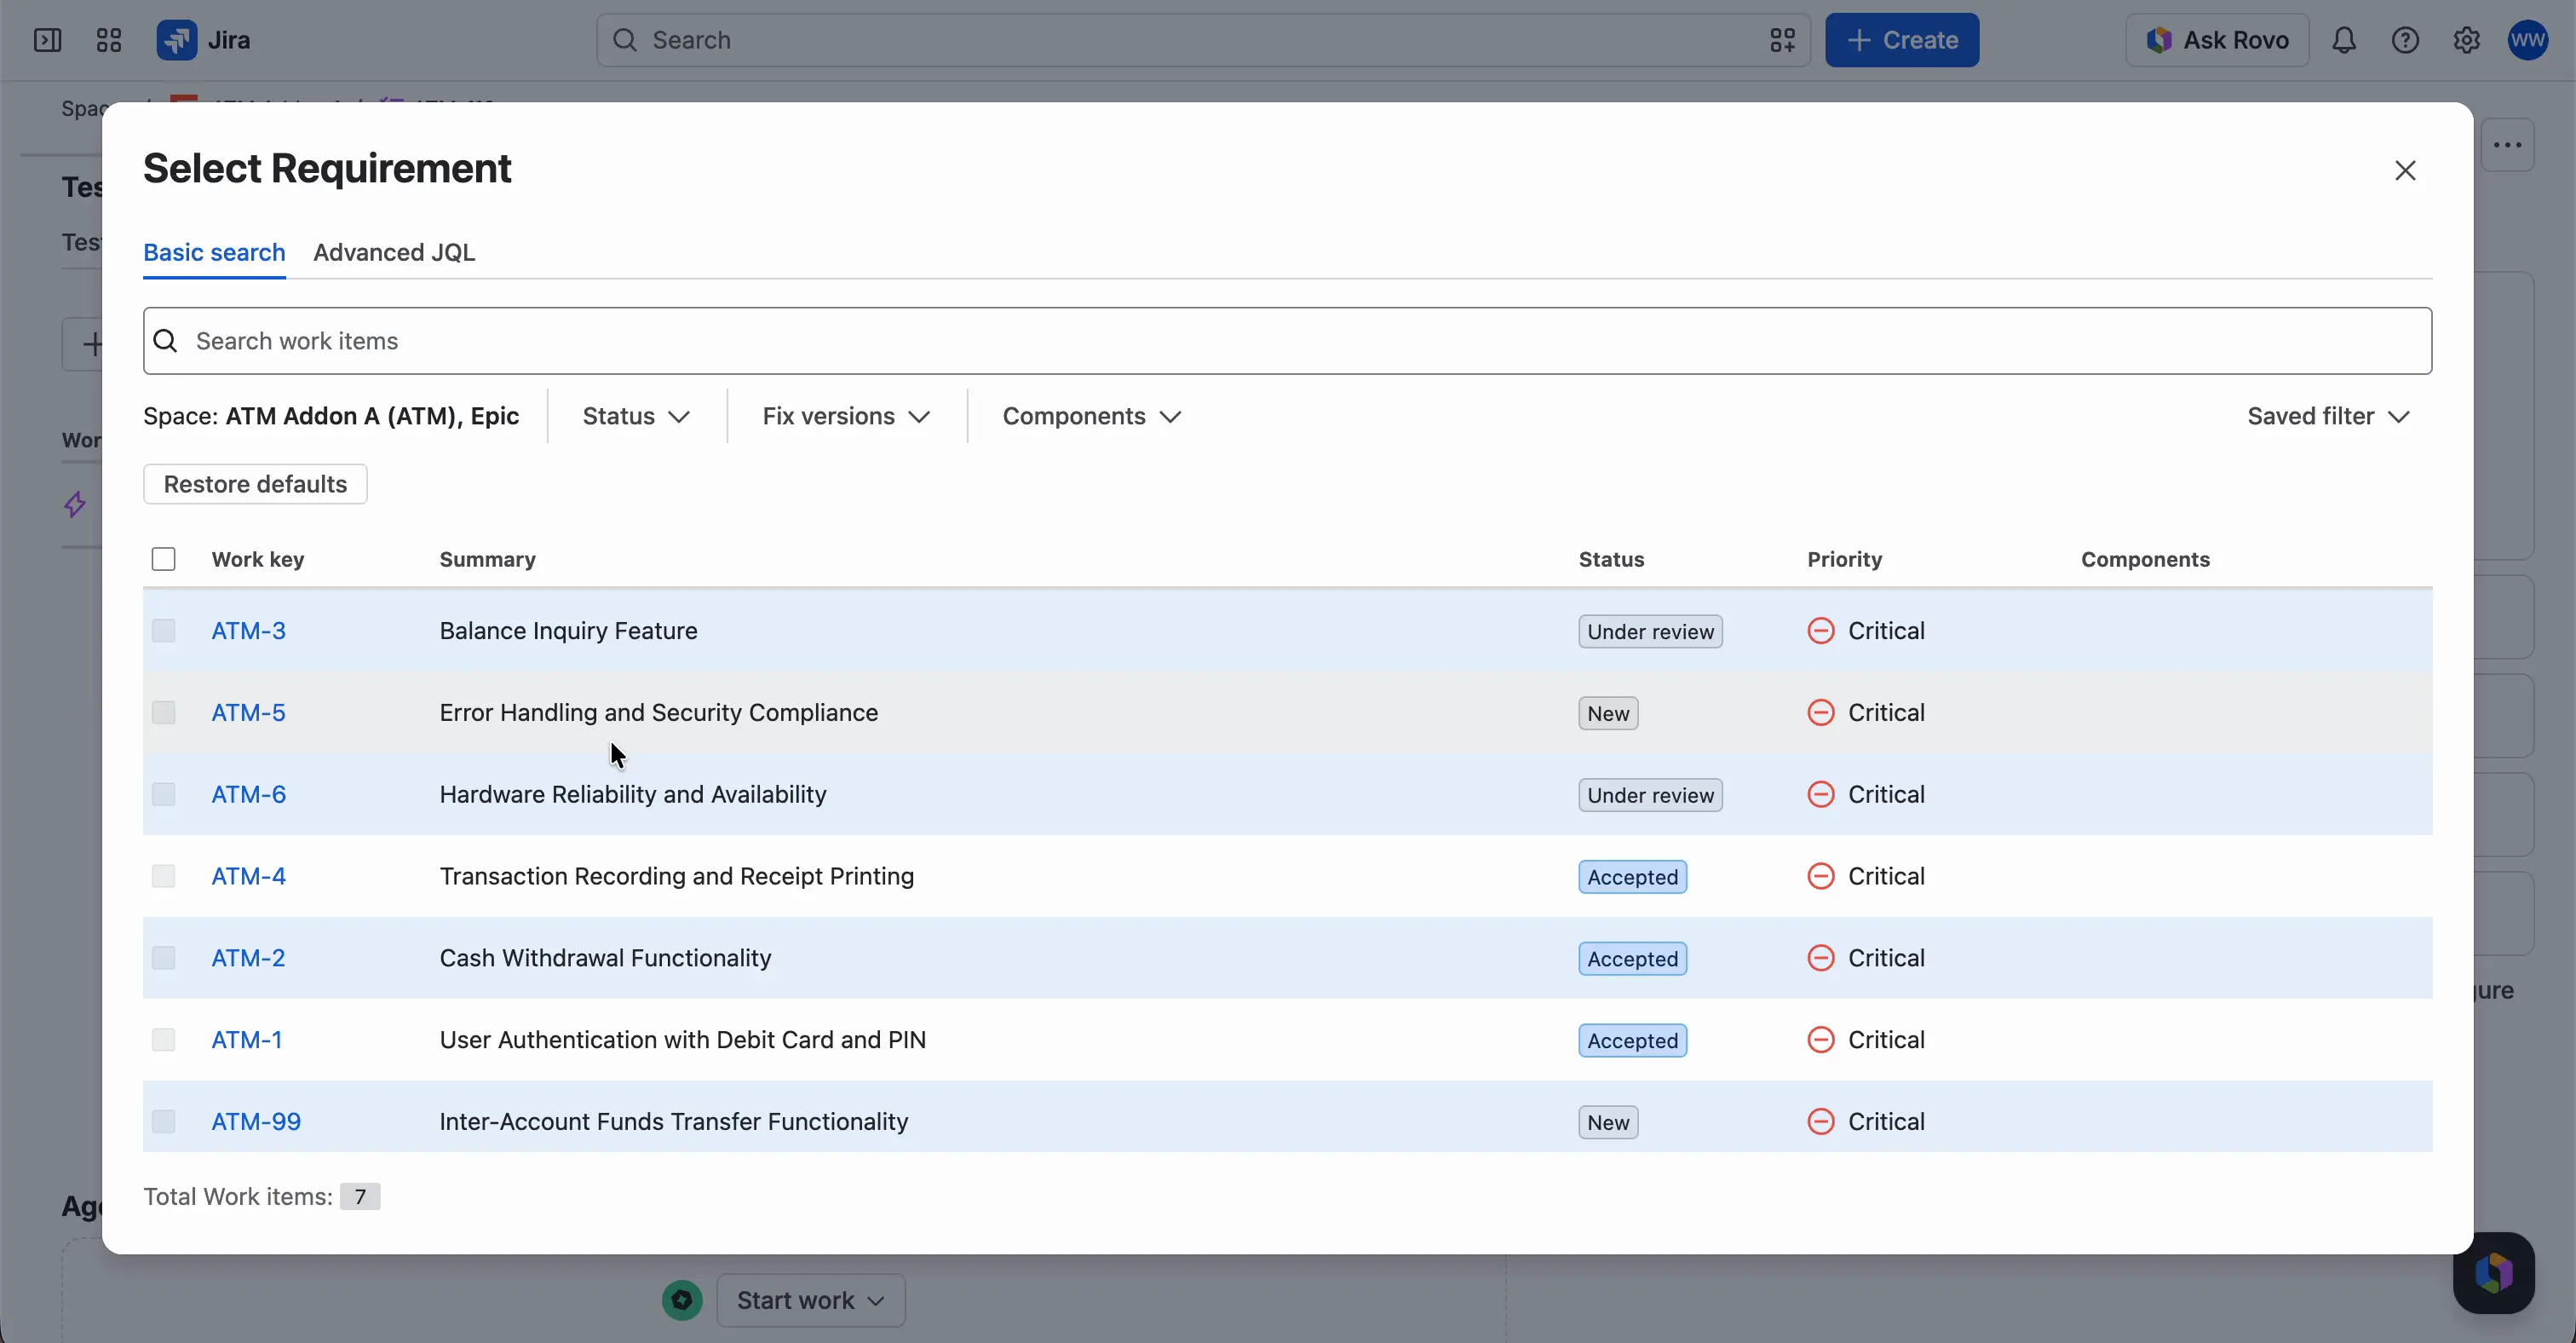Screen dimensions: 2576x1343
Task: Click the purple lightning automation icon
Action: tap(75, 504)
